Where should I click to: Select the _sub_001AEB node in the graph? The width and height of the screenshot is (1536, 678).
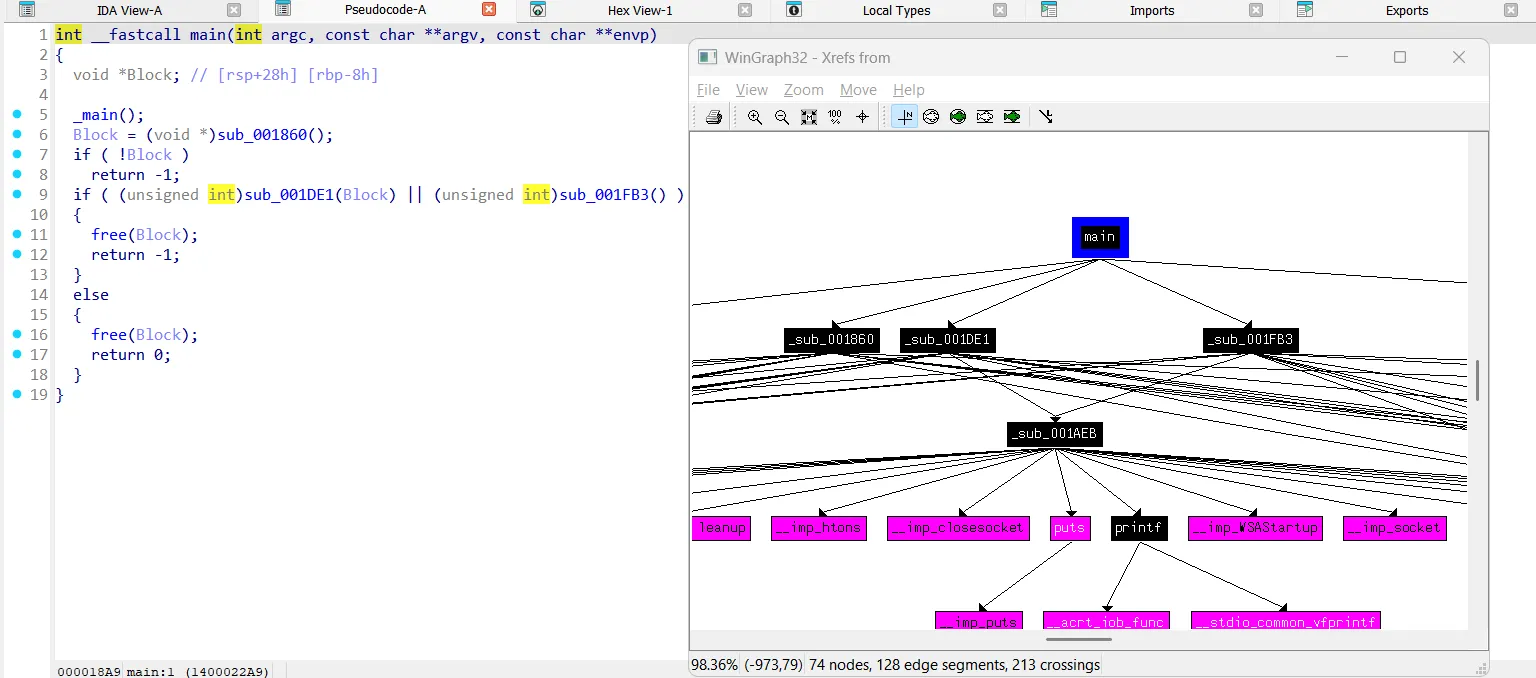1054,434
